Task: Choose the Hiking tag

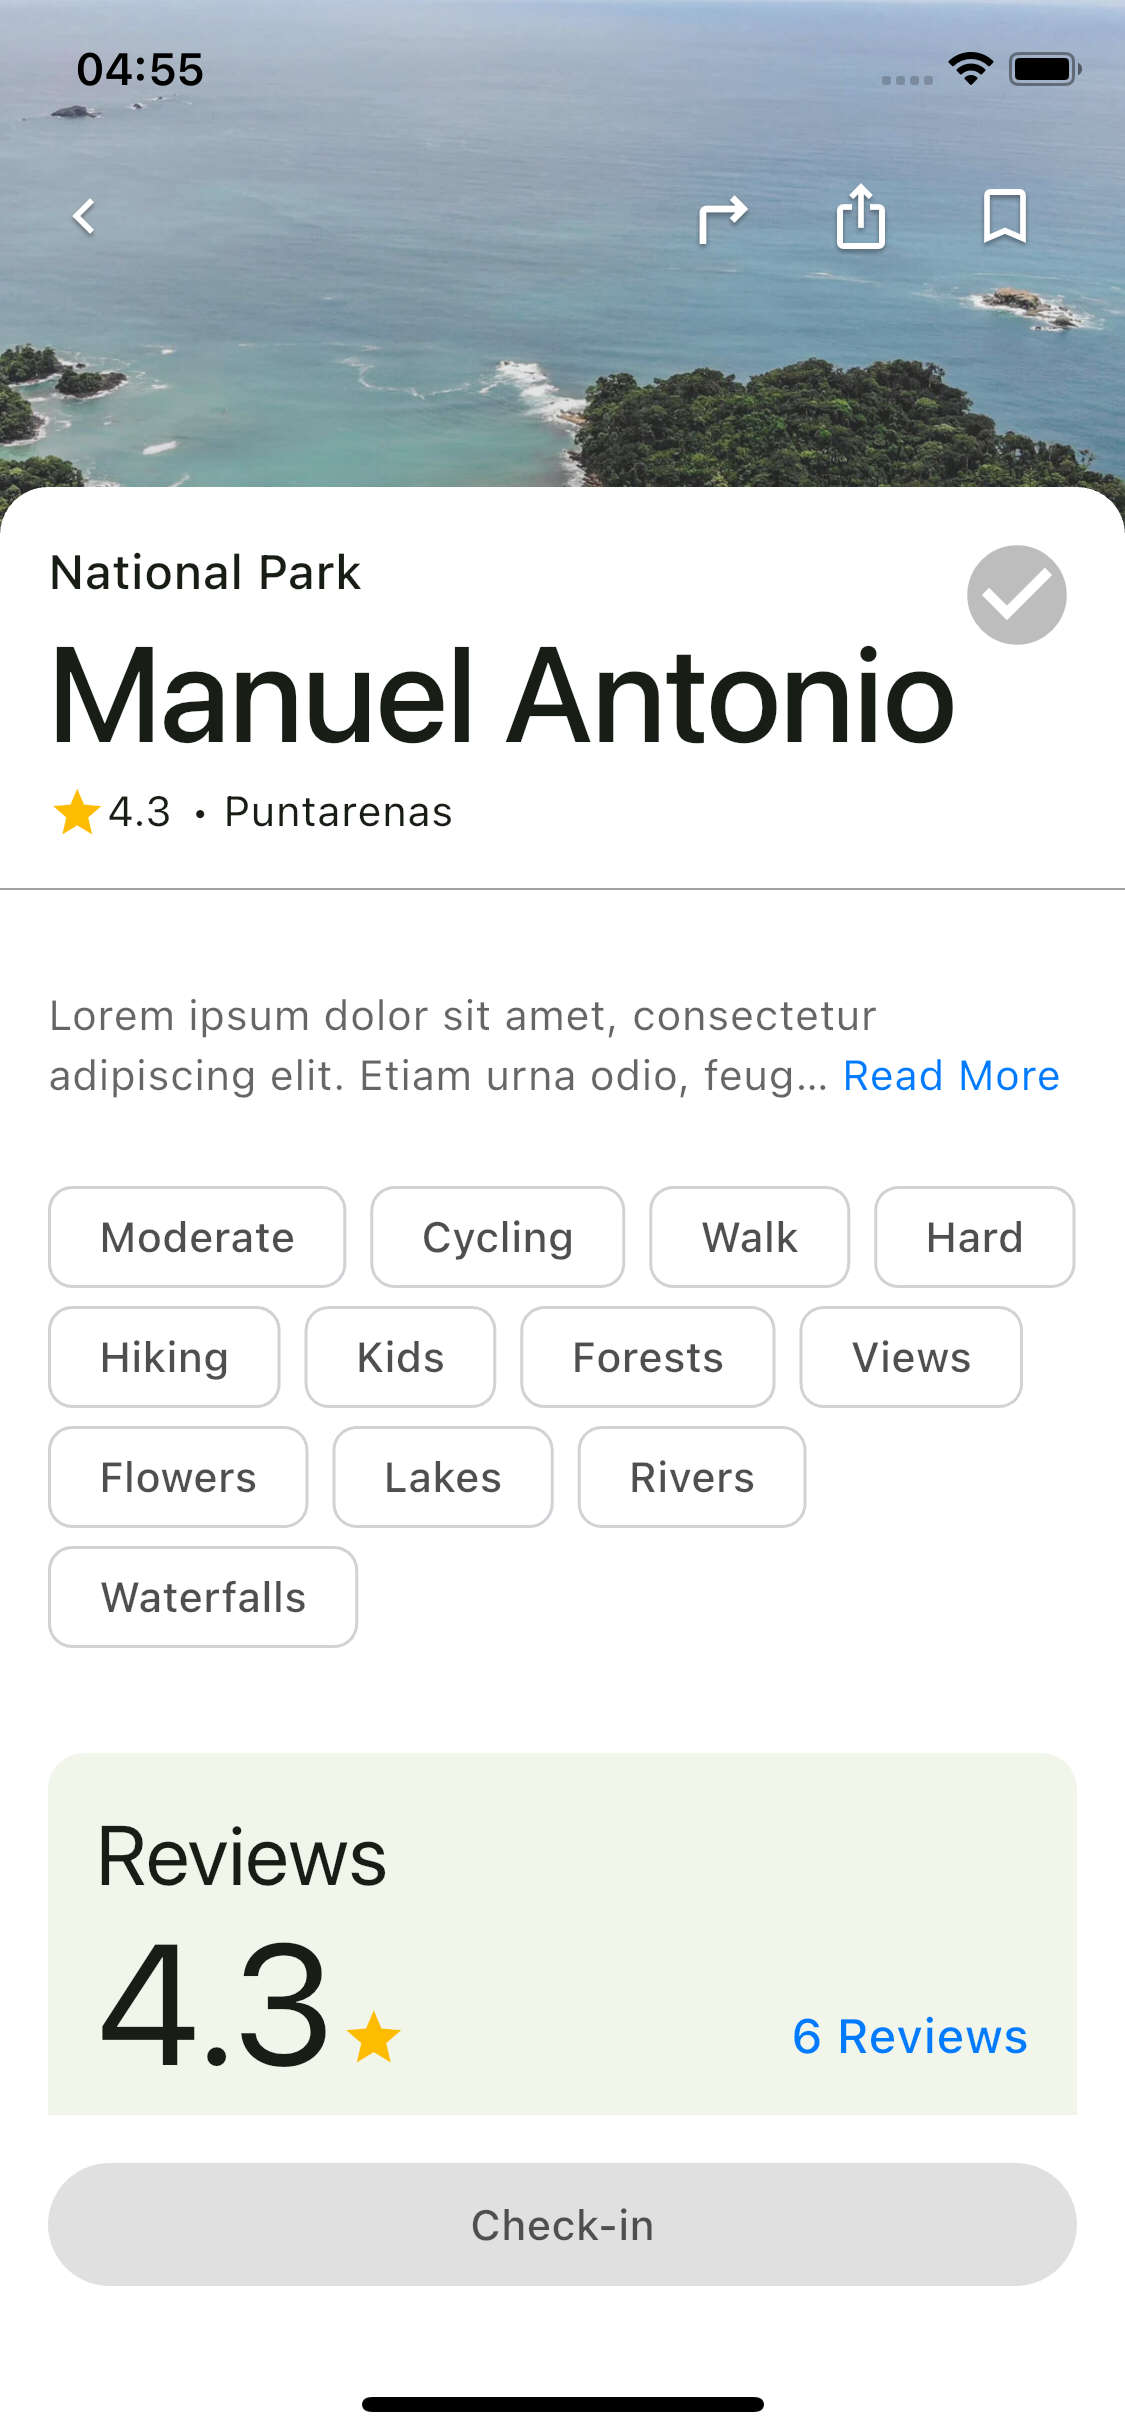Action: tap(164, 1357)
